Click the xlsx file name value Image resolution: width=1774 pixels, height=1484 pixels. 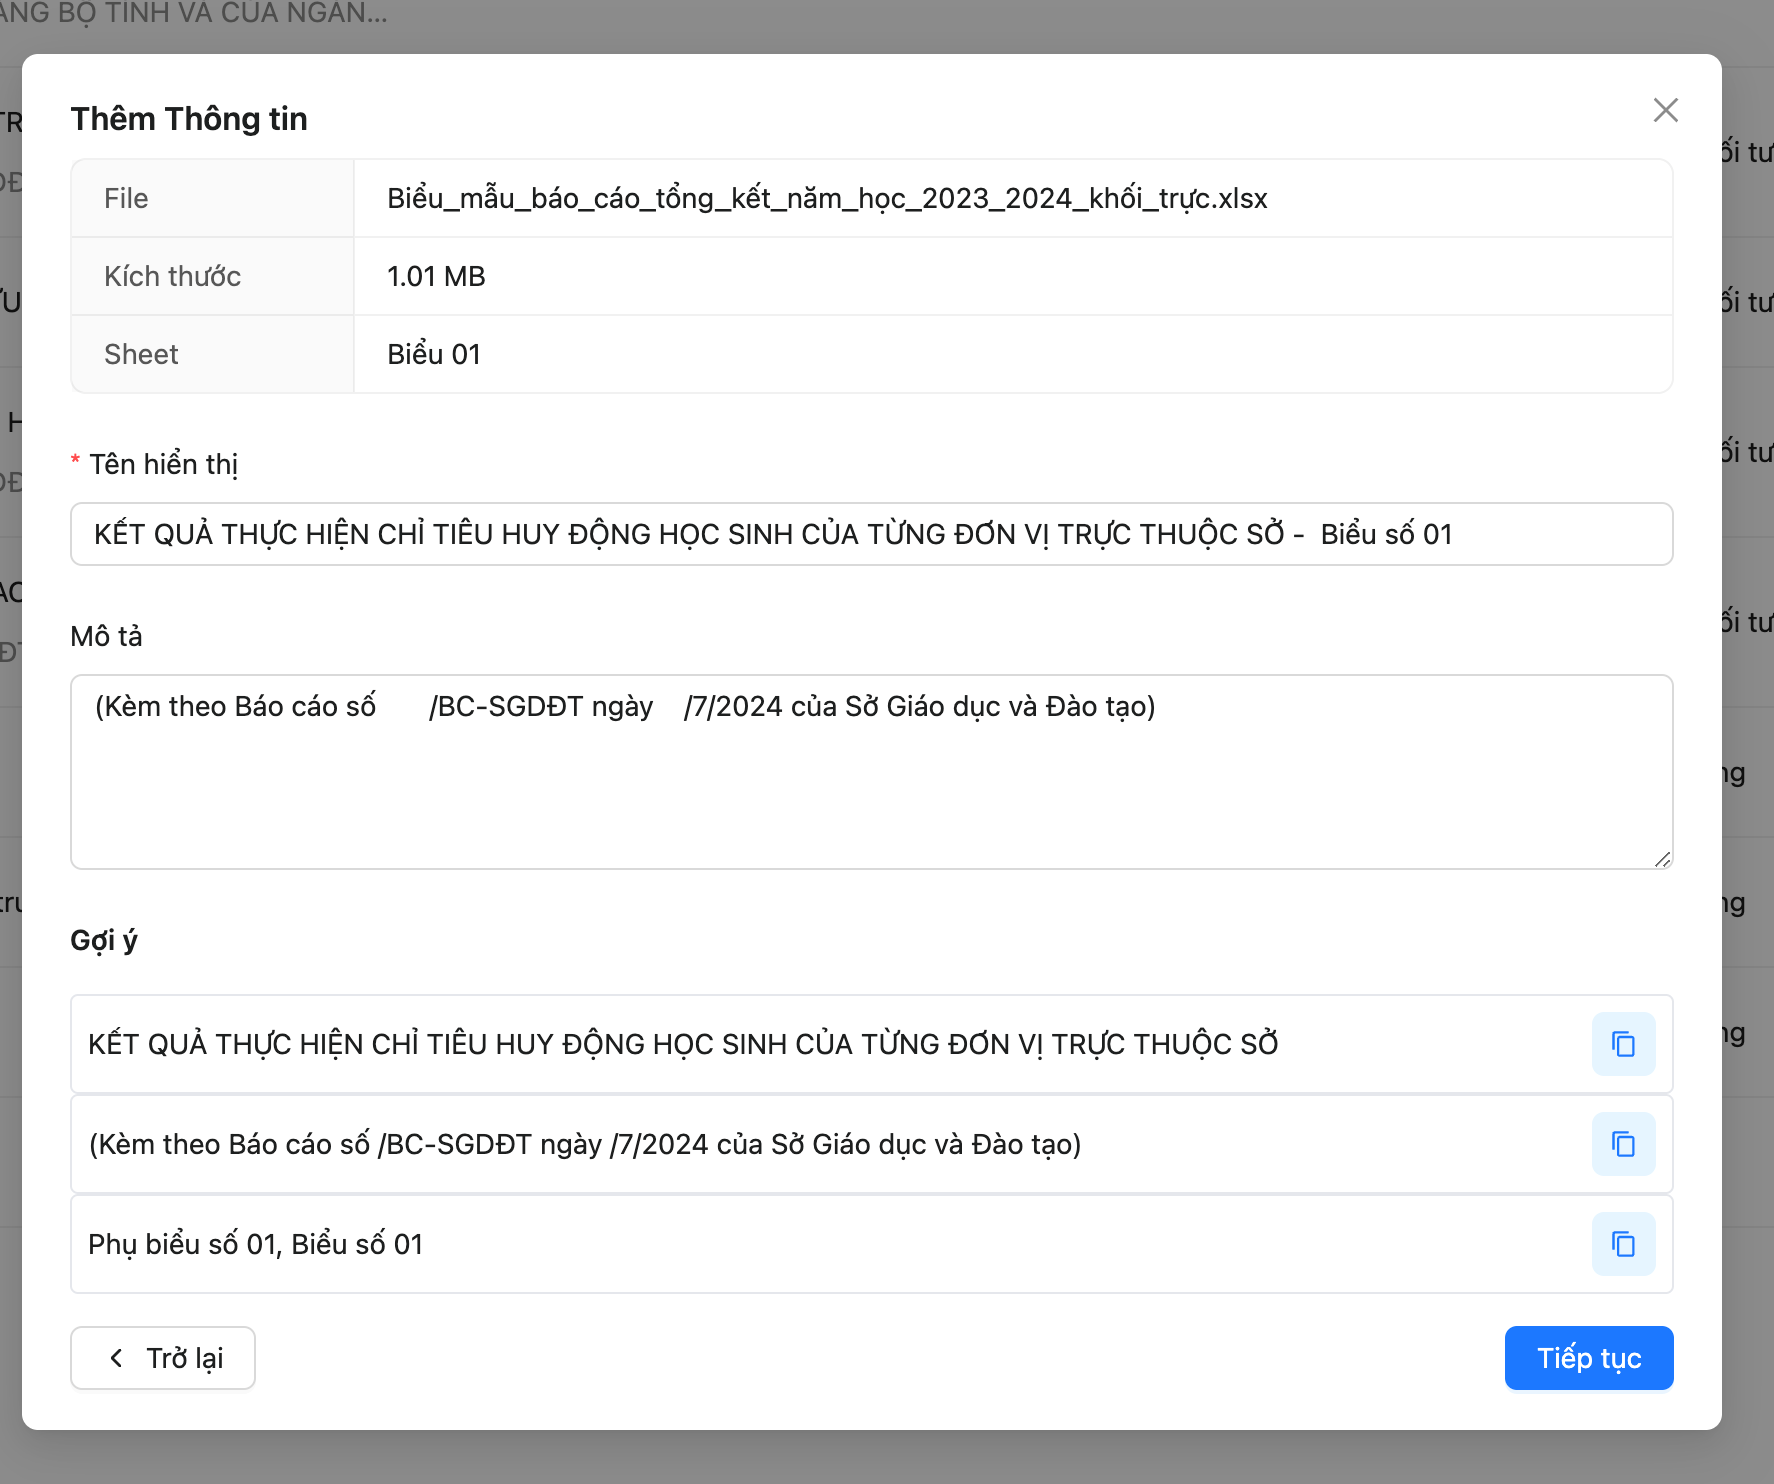click(x=827, y=198)
